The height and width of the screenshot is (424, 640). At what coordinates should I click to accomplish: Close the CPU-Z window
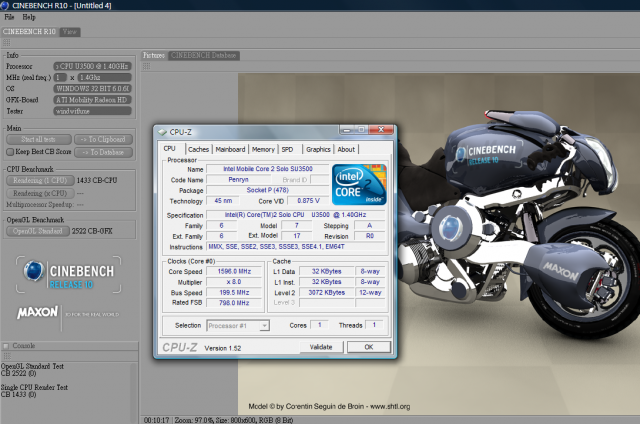click(381, 130)
